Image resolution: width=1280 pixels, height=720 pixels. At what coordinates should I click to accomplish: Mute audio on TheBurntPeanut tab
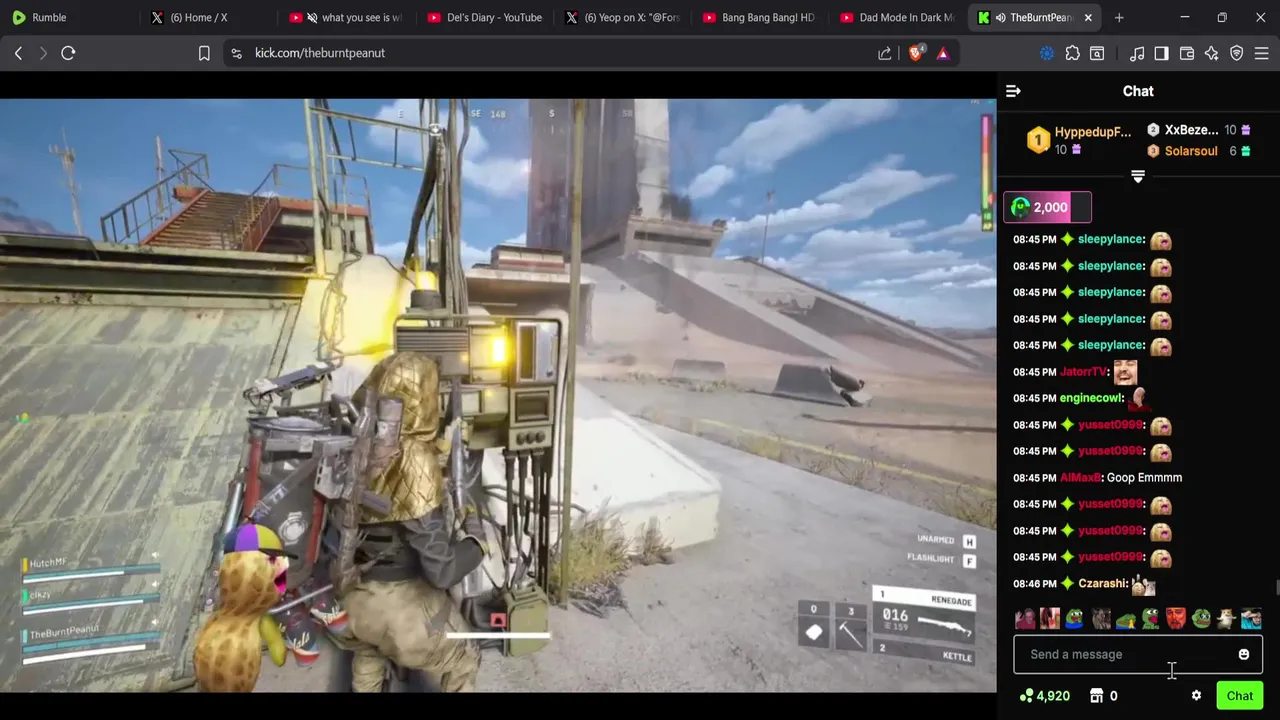tap(1000, 17)
